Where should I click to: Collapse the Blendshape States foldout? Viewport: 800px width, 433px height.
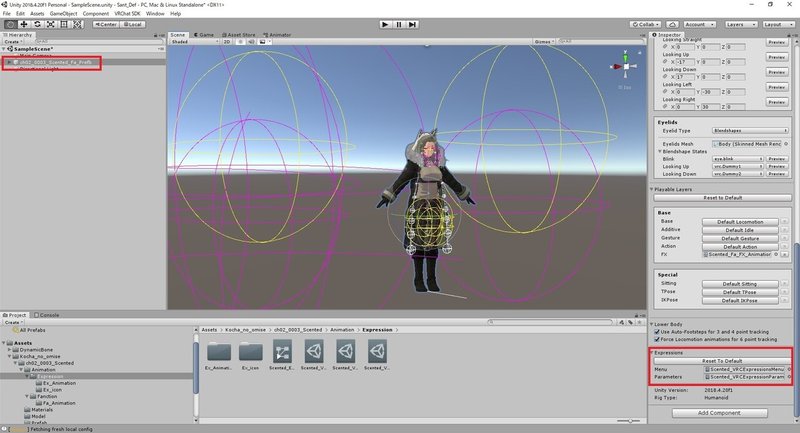pos(660,152)
